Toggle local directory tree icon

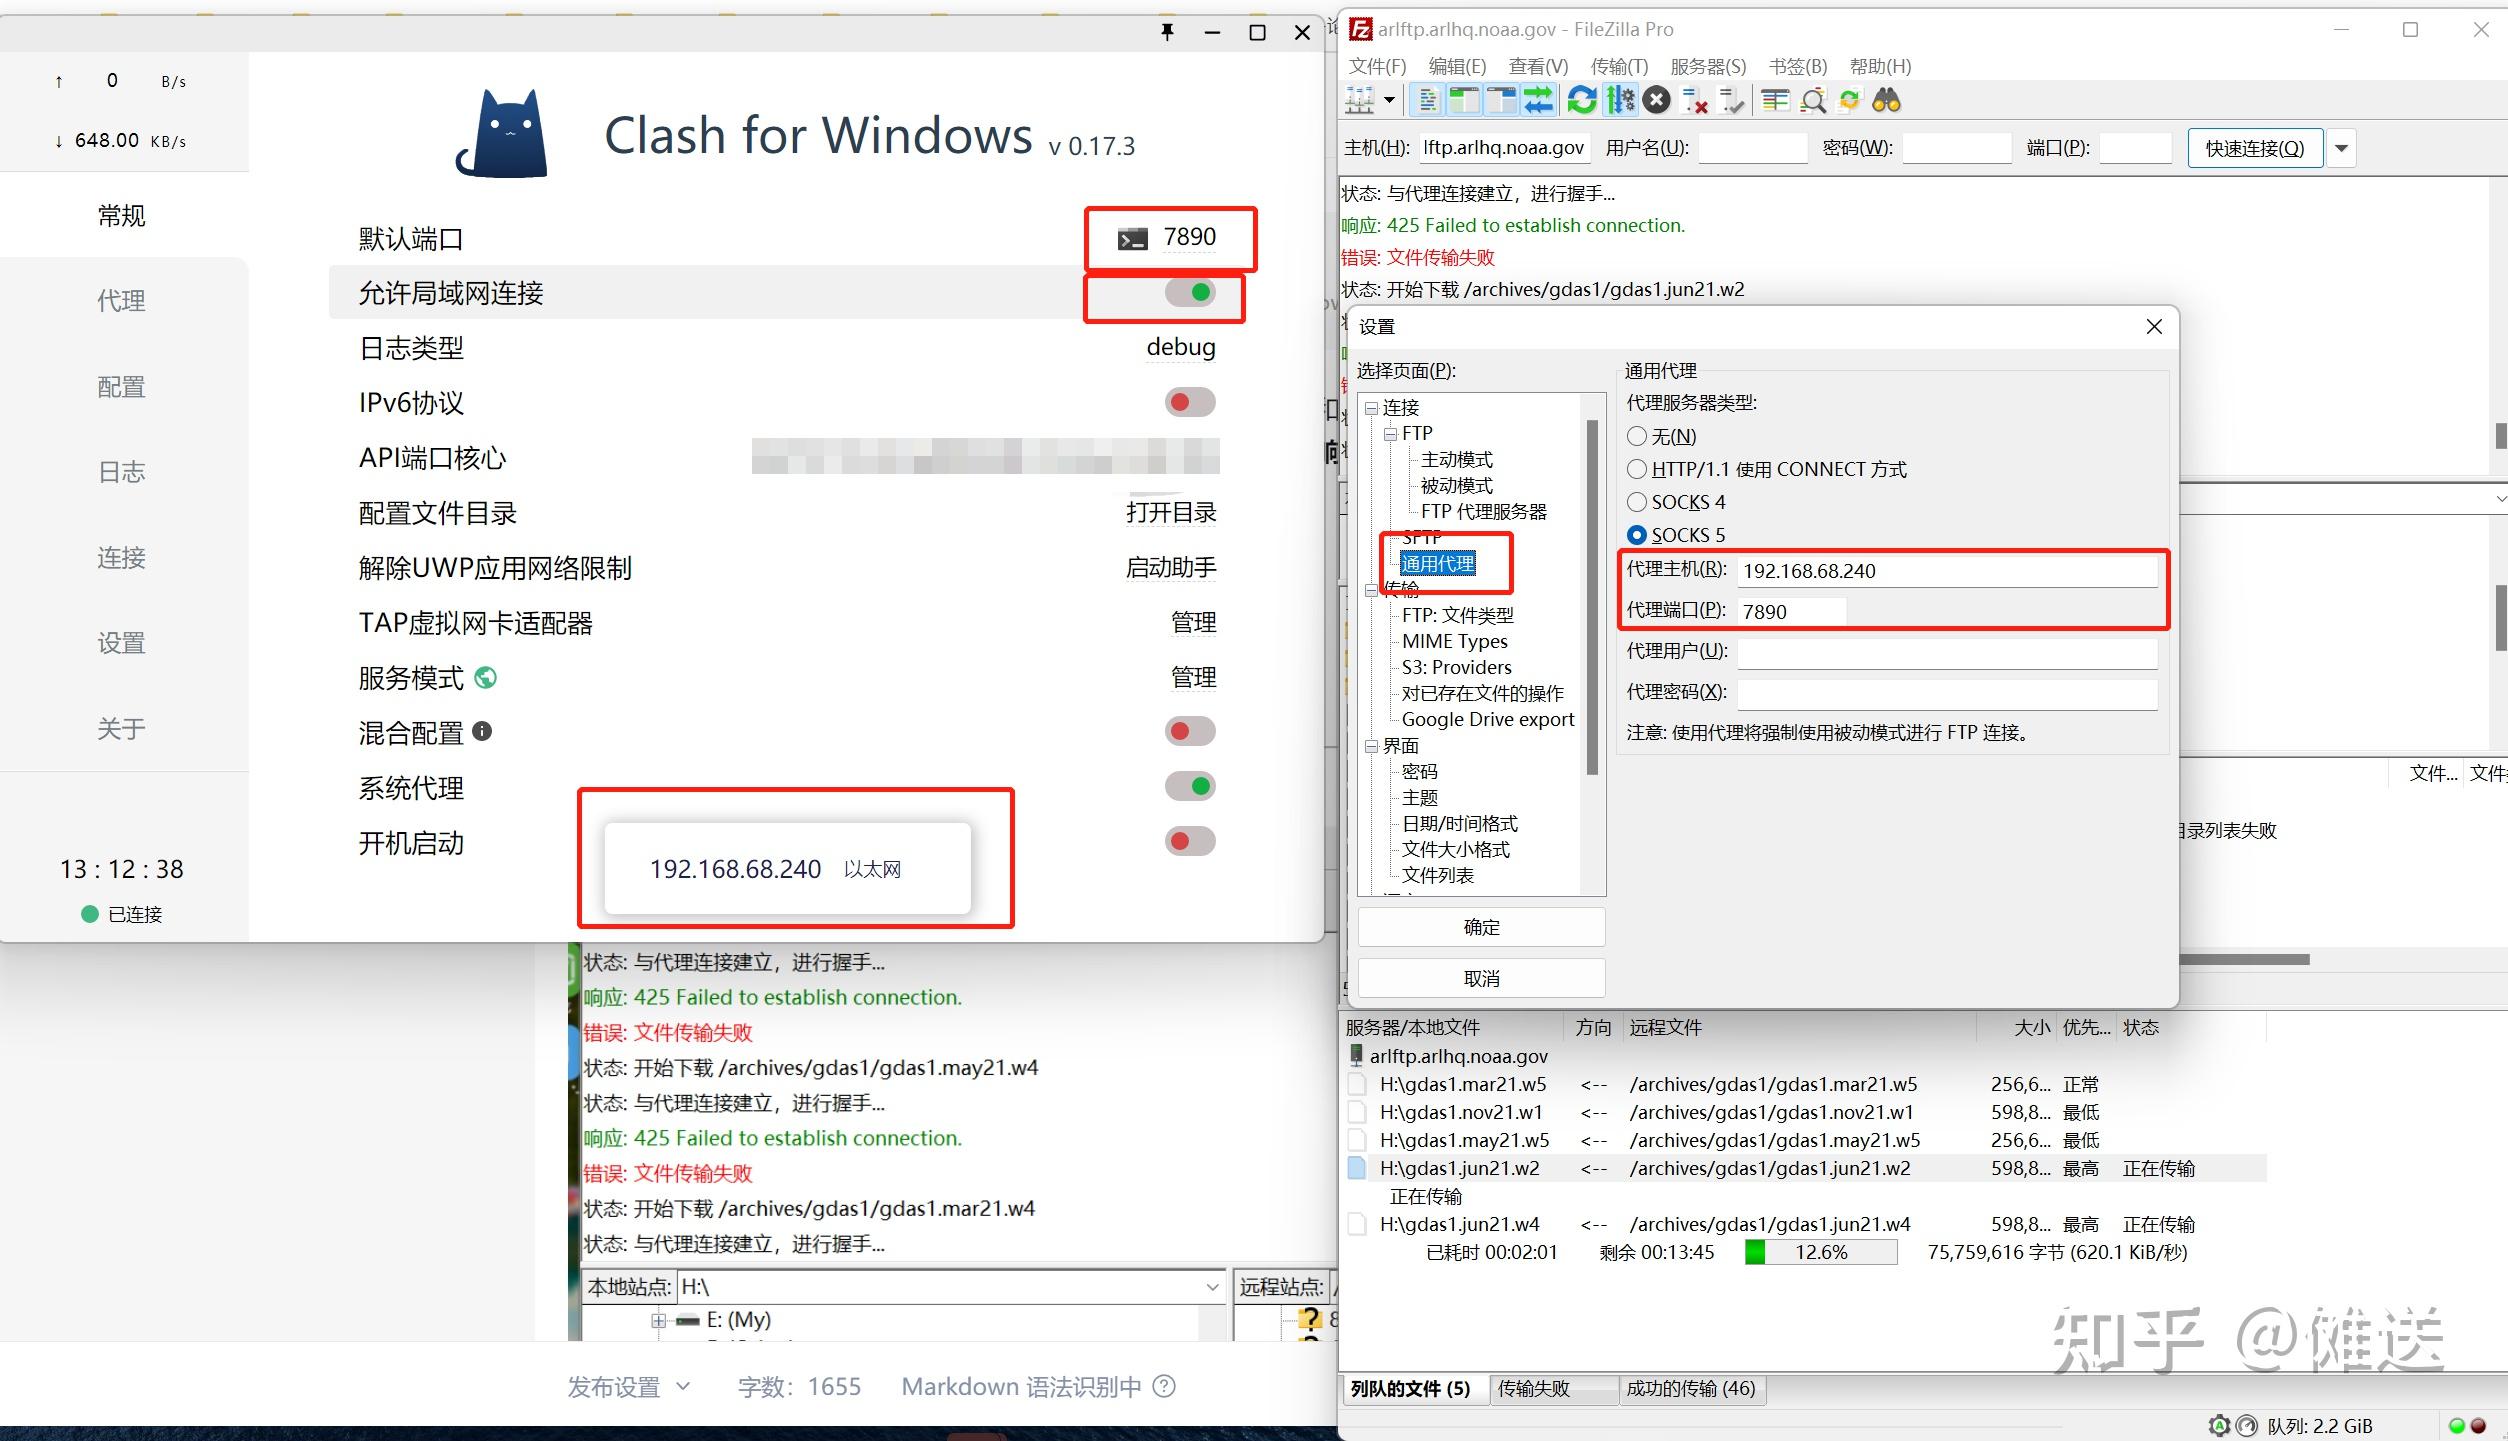(1464, 100)
